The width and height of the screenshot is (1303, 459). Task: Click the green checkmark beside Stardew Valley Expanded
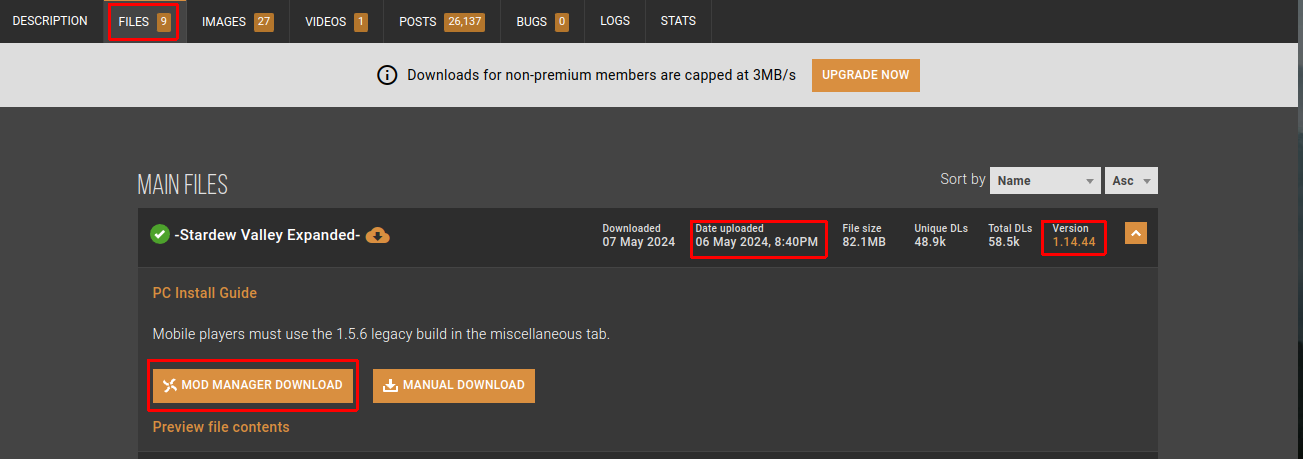[x=160, y=235]
